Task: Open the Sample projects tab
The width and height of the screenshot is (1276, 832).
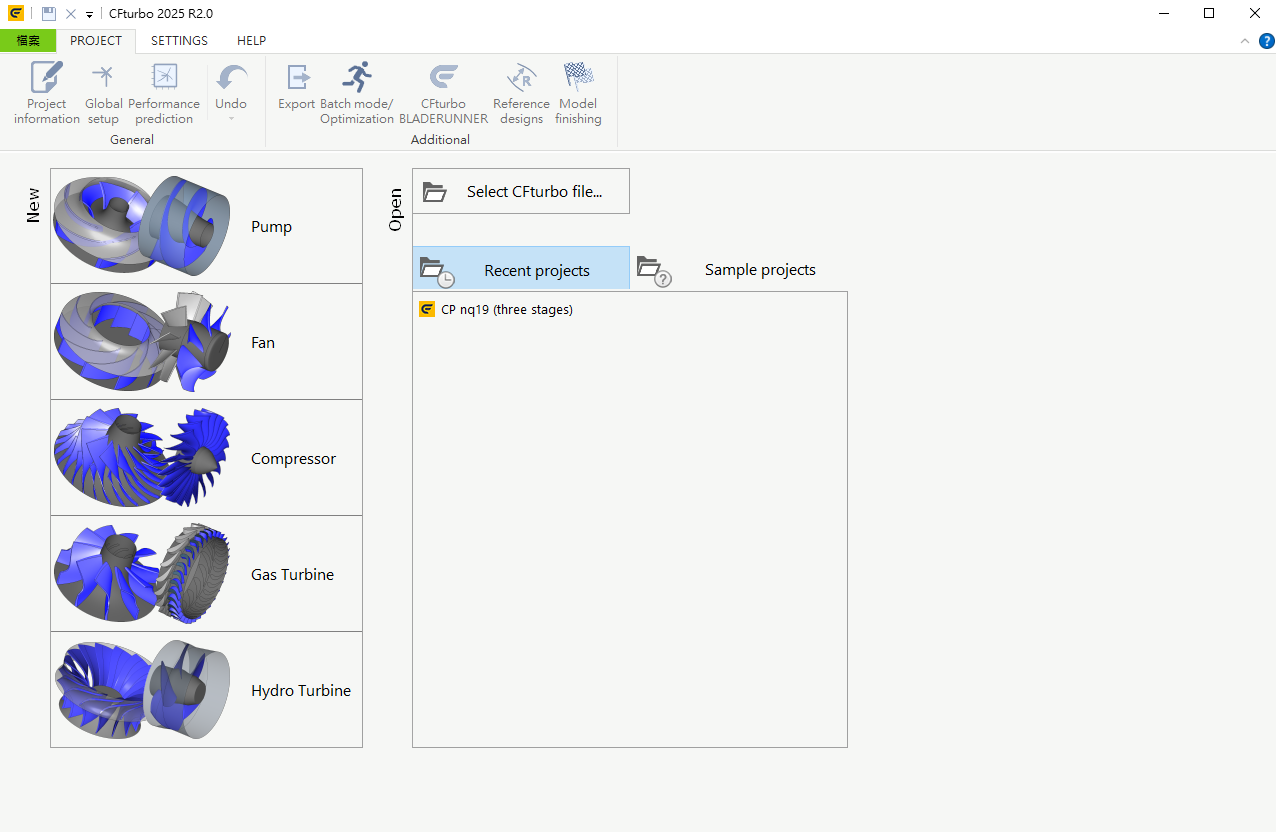Action: pyautogui.click(x=739, y=269)
